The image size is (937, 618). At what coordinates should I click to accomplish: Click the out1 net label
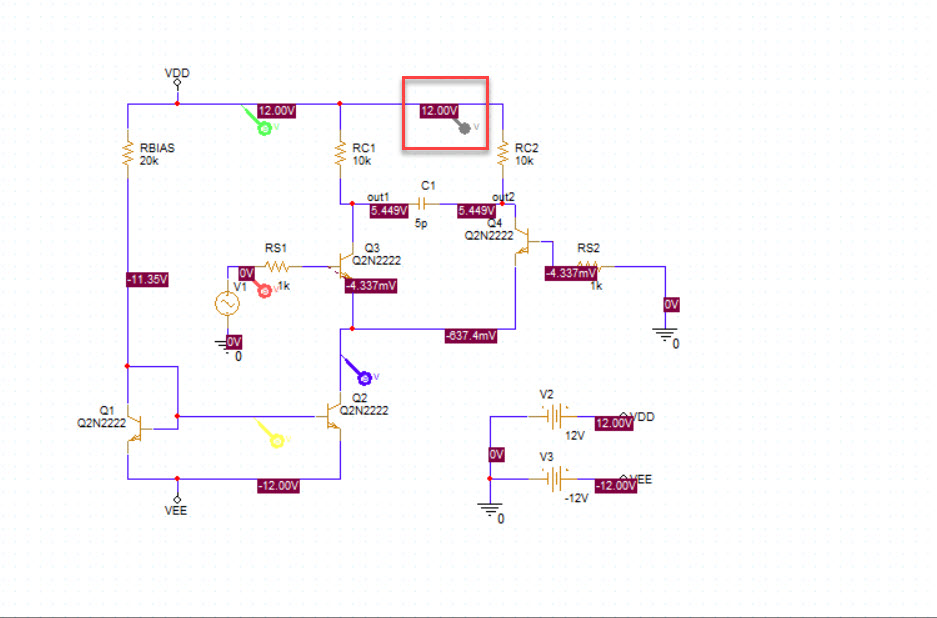(x=377, y=197)
